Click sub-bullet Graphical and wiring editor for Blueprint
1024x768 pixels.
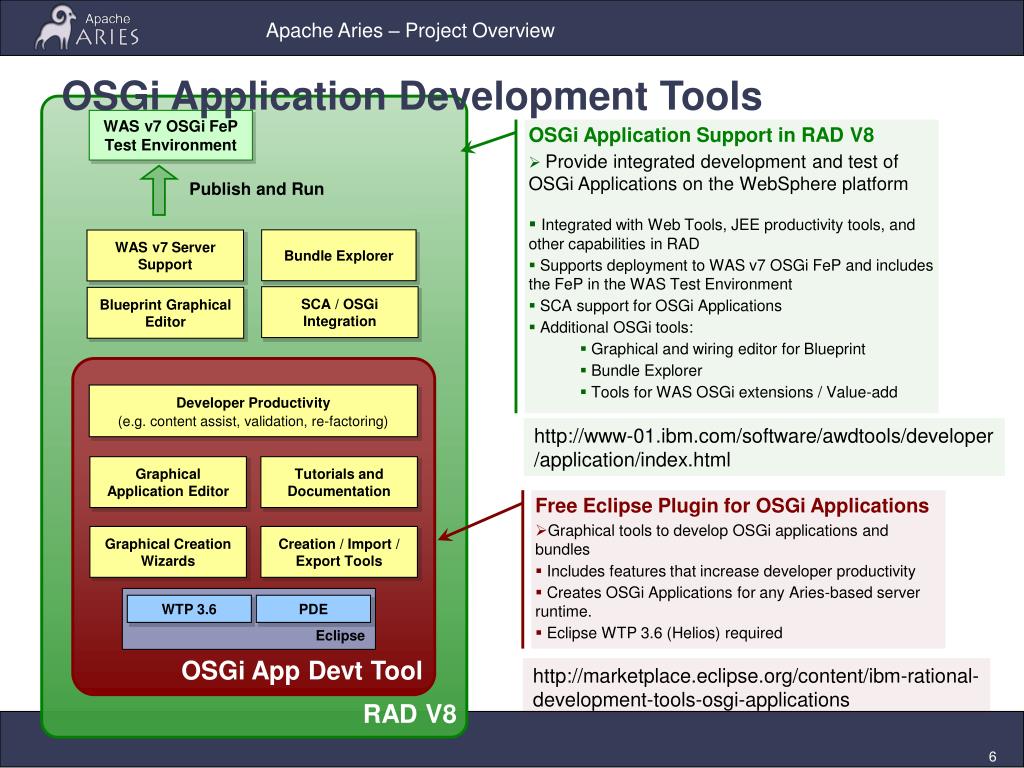(723, 349)
